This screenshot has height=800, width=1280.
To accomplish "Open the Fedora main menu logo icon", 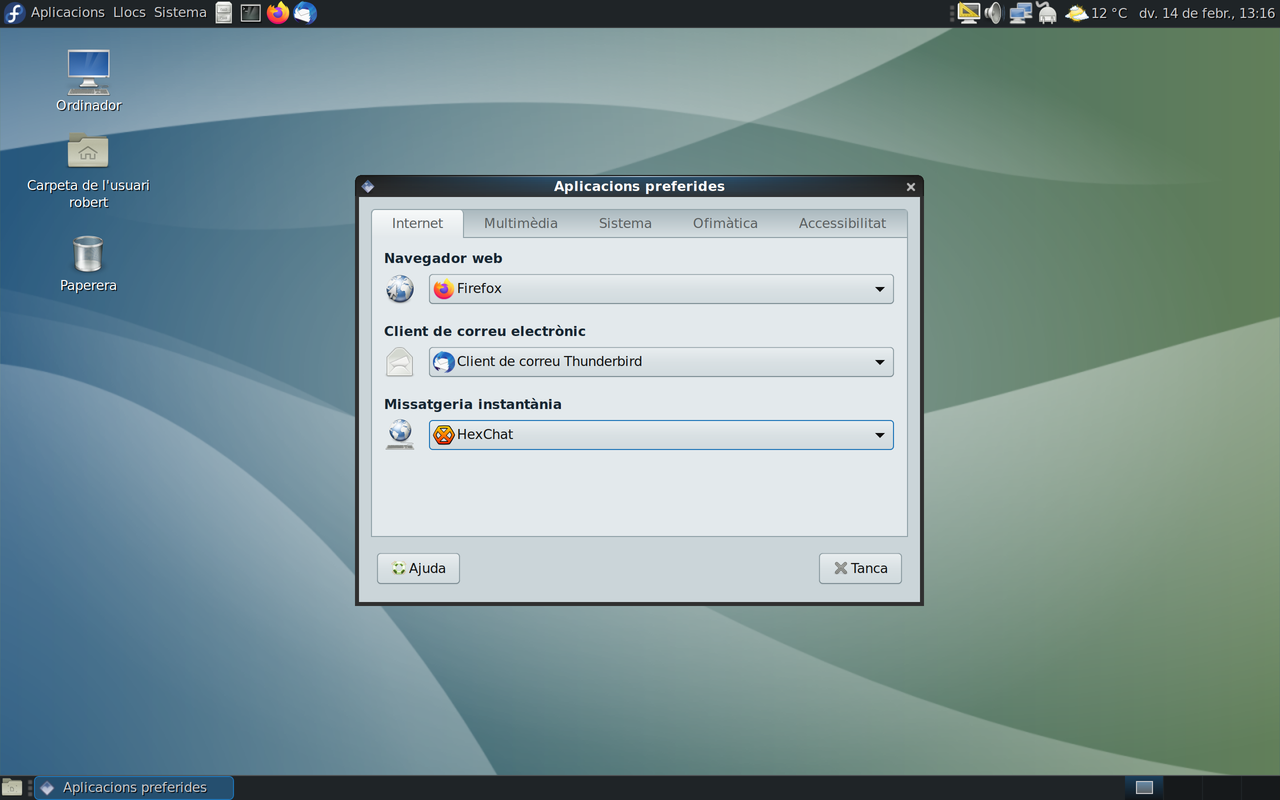I will coord(14,13).
